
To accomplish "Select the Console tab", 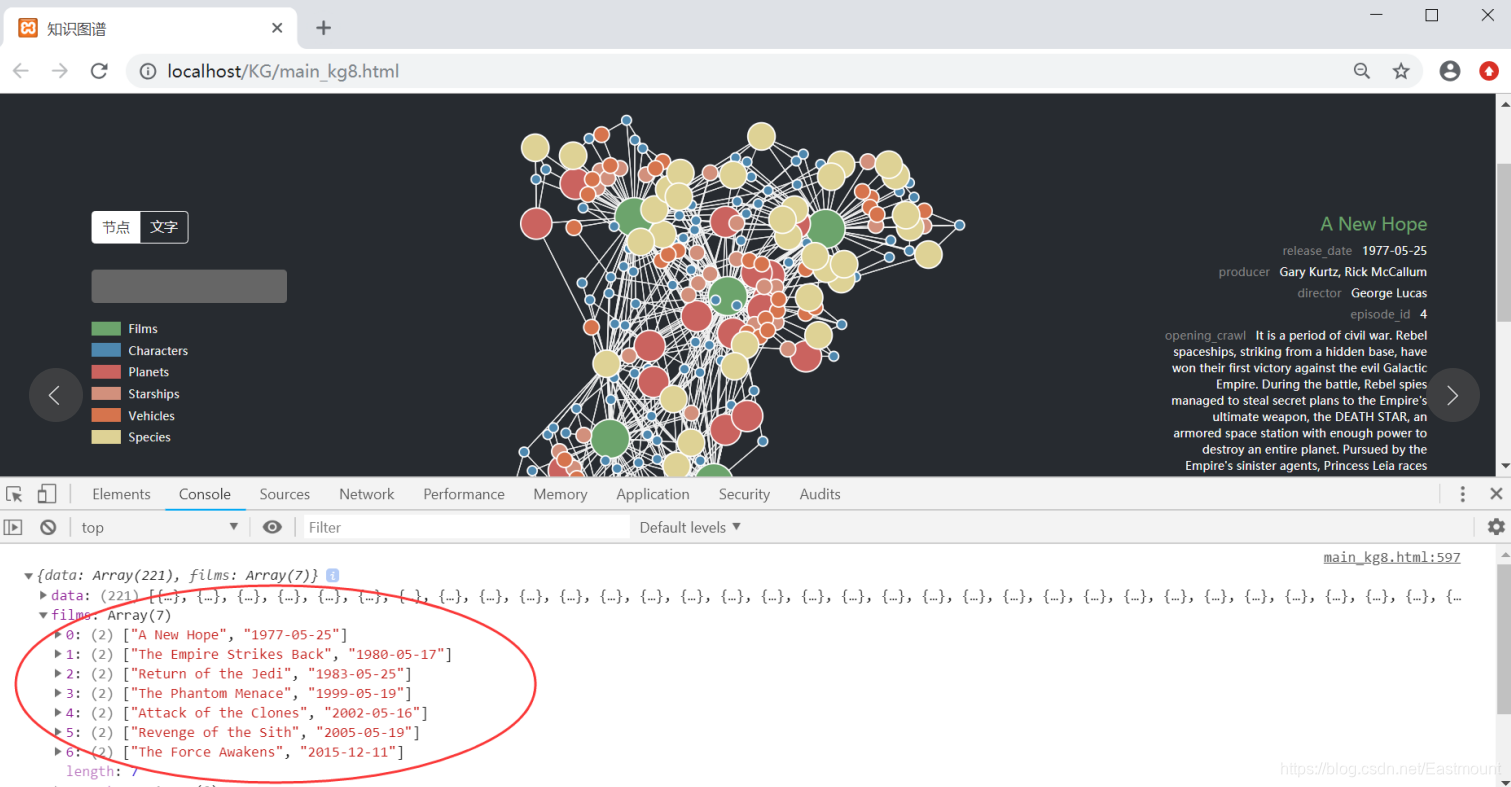I will 205,494.
